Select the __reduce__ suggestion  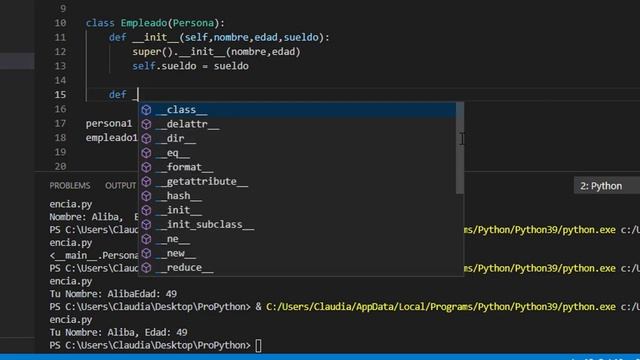298,267
